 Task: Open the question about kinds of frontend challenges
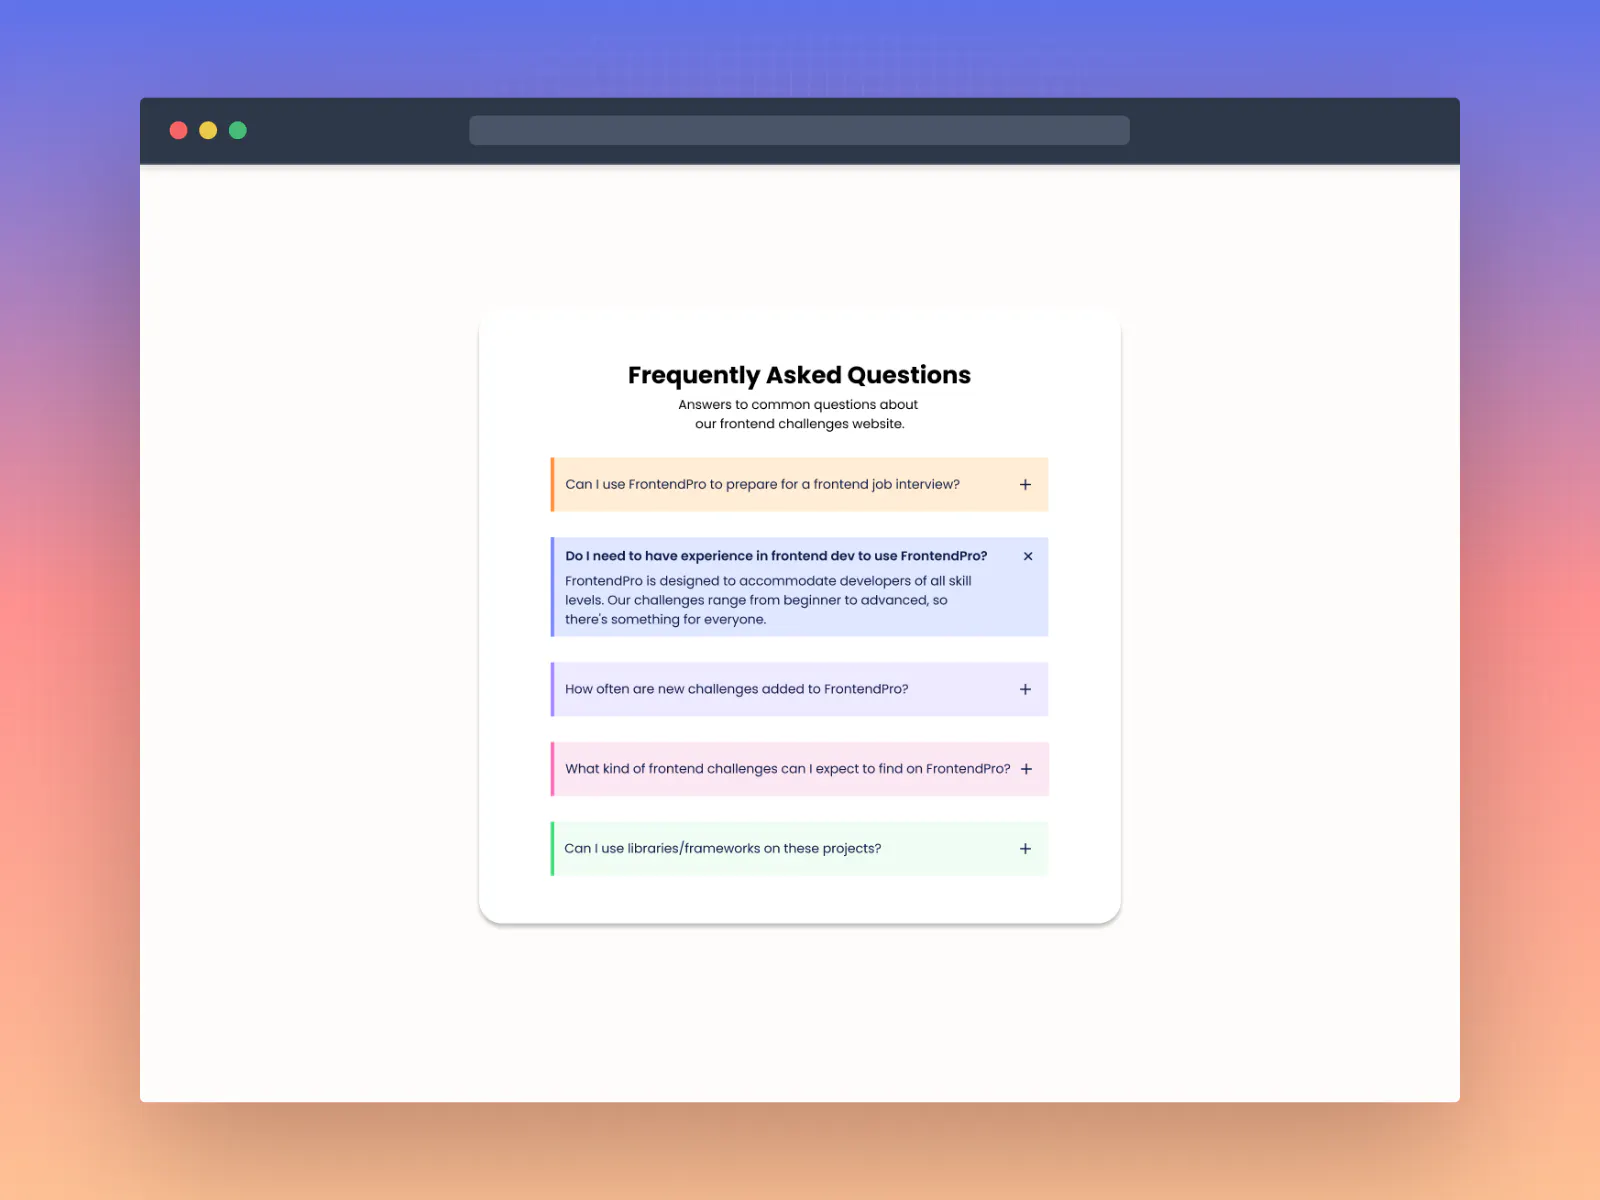(x=787, y=769)
